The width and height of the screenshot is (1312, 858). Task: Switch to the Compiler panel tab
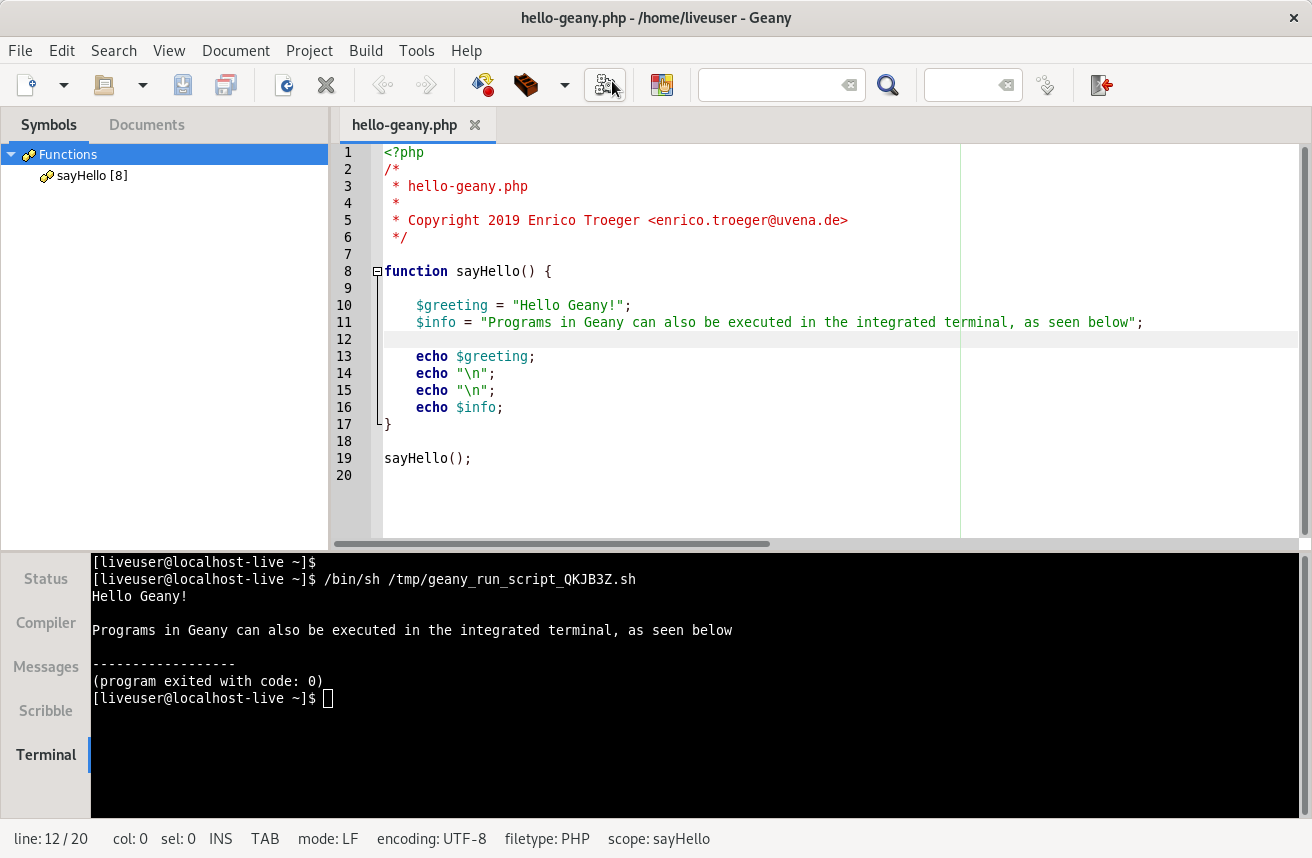point(46,623)
